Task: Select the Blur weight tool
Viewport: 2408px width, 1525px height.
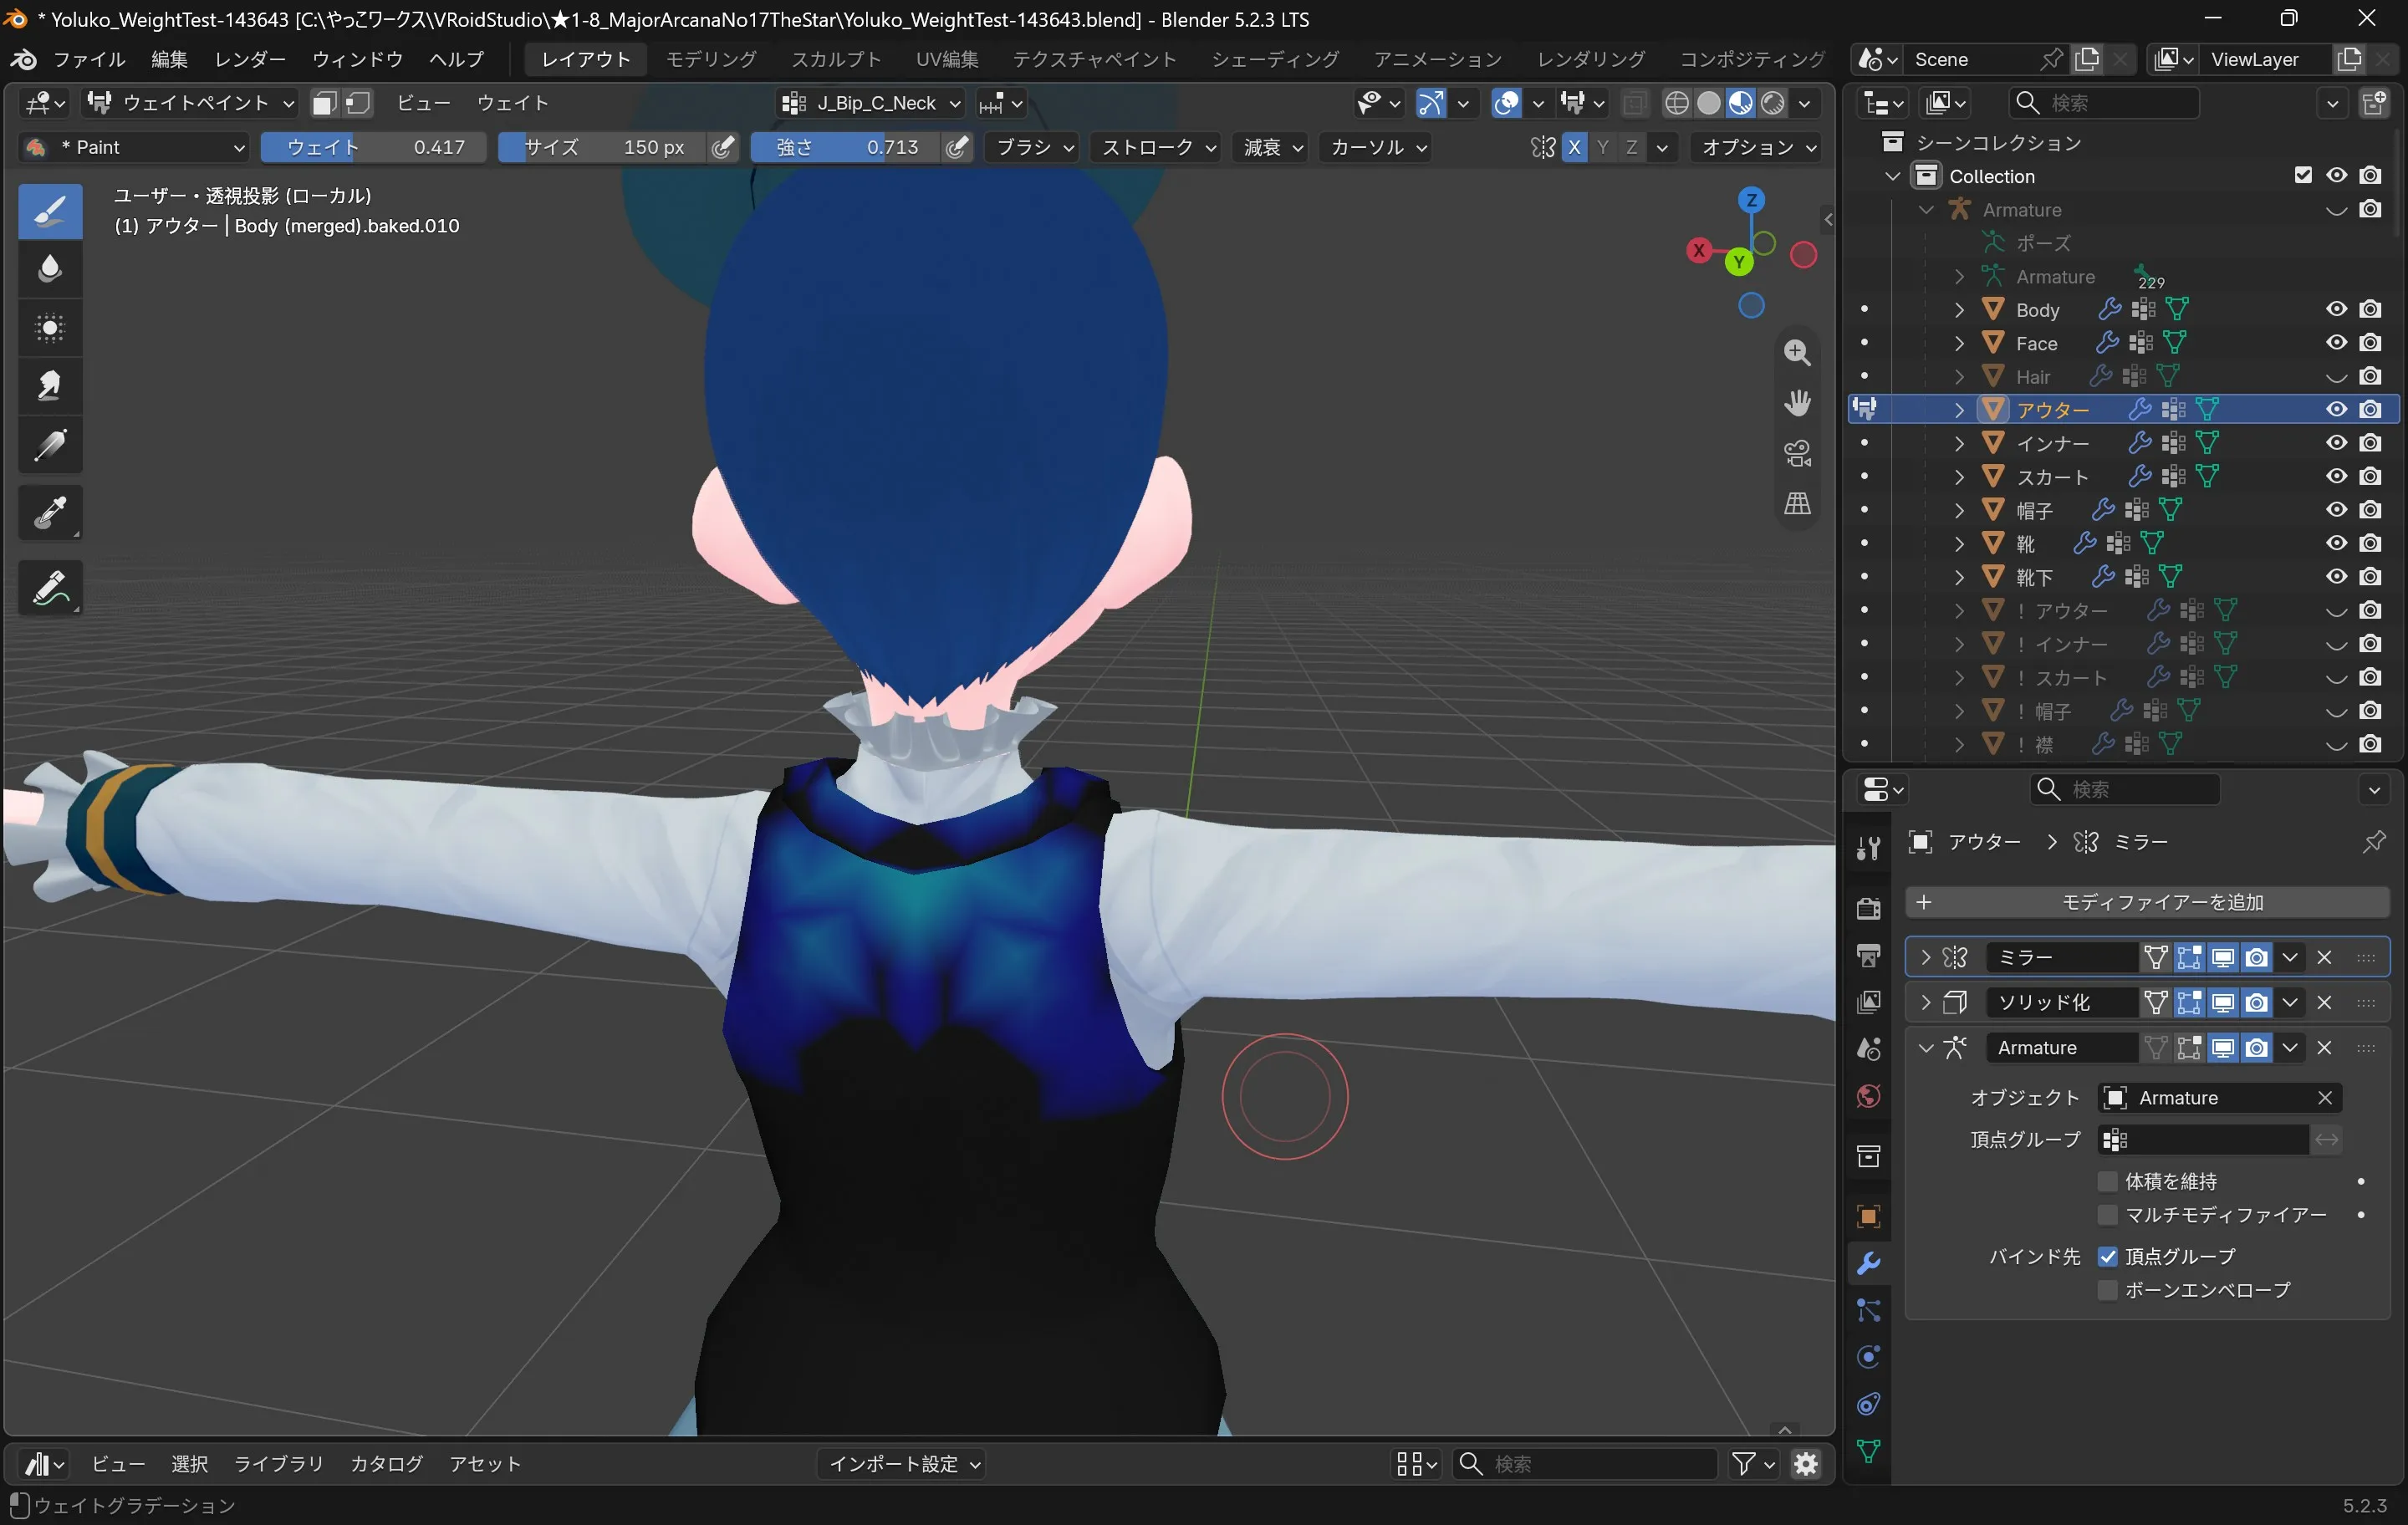Action: [x=50, y=269]
